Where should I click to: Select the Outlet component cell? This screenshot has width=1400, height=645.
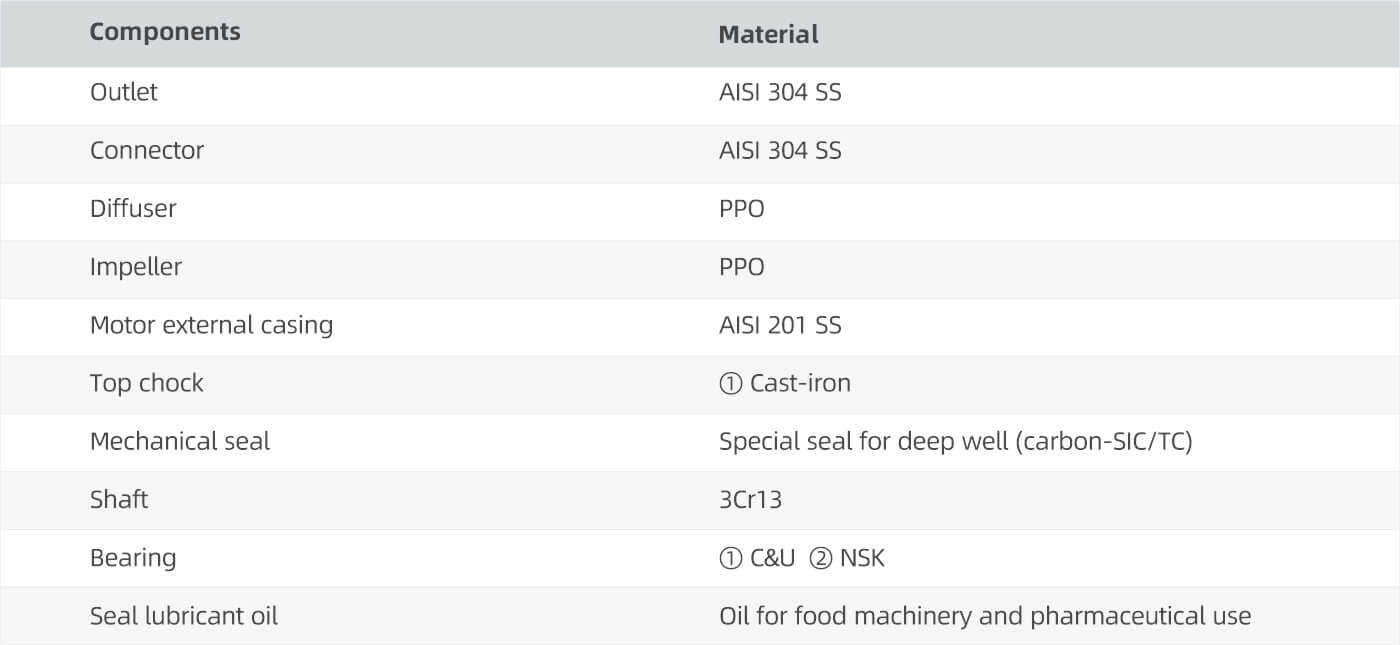click(x=124, y=92)
